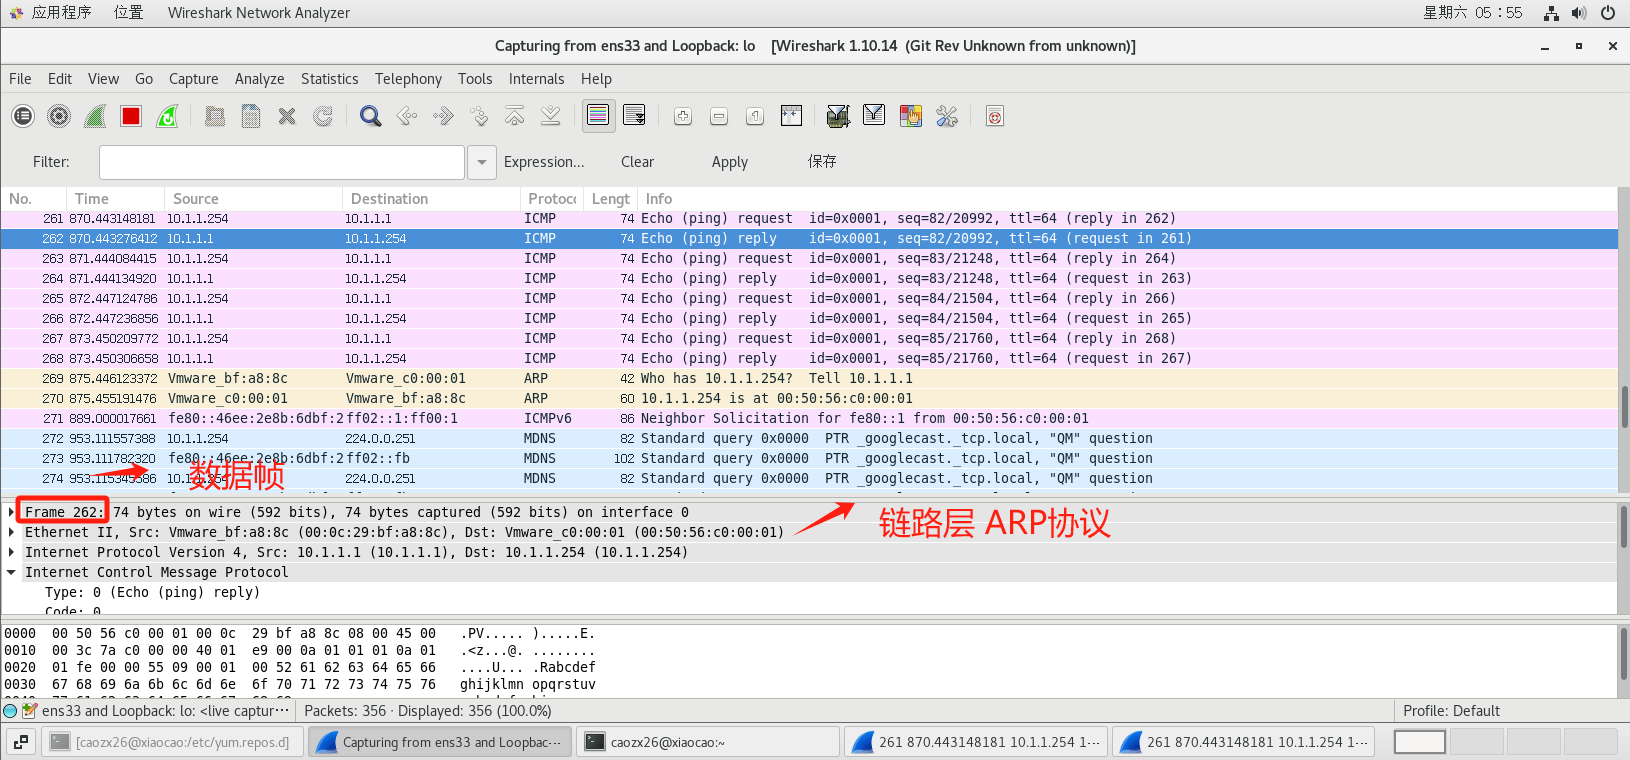The image size is (1630, 760).
Task: Expand the Frame 262 tree node
Action: [11, 512]
